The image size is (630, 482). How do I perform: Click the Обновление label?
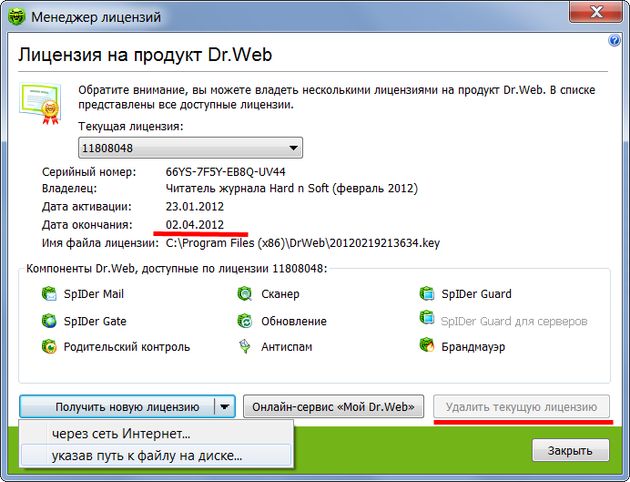pos(294,321)
